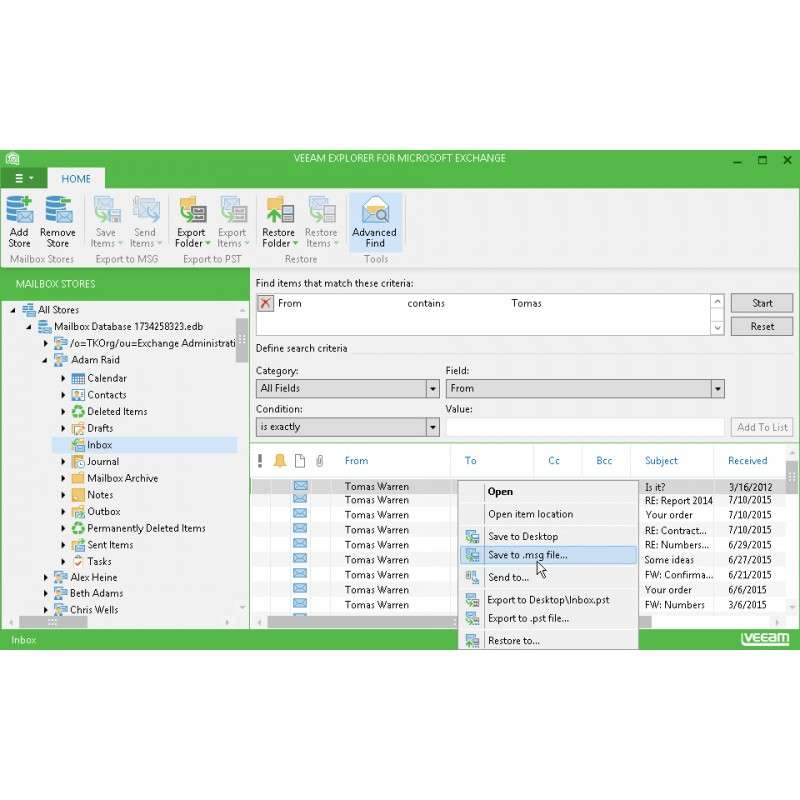Select the Permanently Deleted Items folder
The height and width of the screenshot is (800, 800).
point(146,529)
